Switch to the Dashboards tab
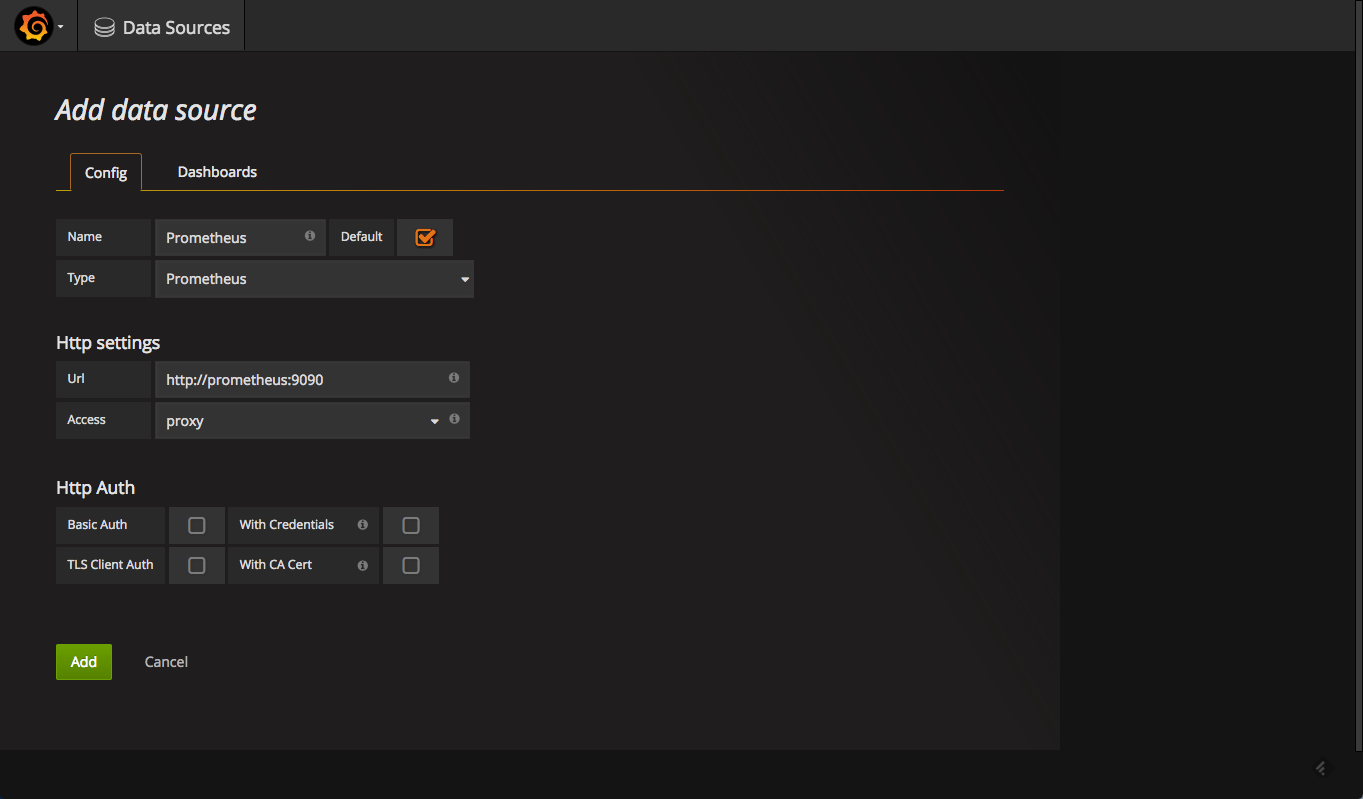This screenshot has height=799, width=1363. tap(217, 172)
